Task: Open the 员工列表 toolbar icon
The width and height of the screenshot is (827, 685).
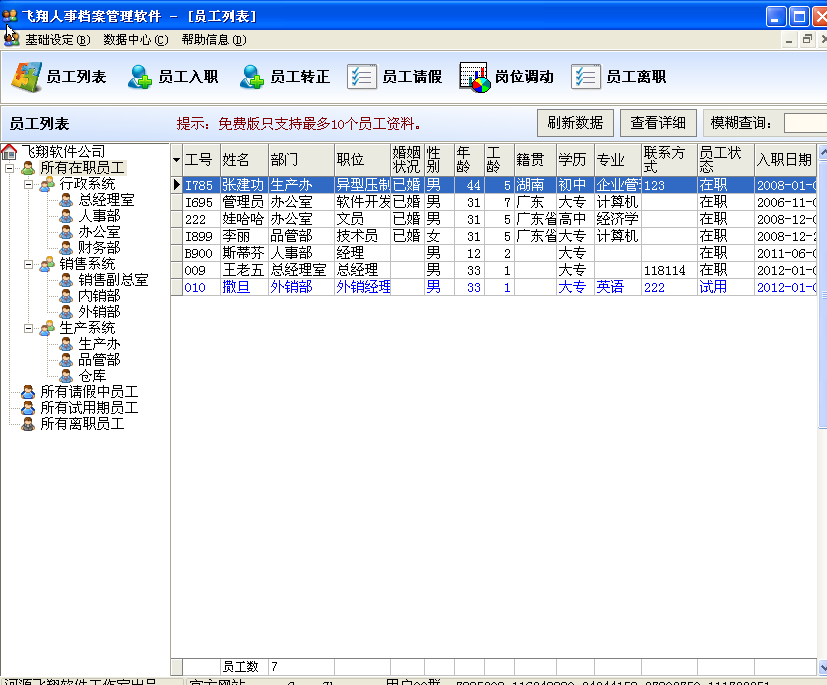Action: pyautogui.click(x=26, y=77)
